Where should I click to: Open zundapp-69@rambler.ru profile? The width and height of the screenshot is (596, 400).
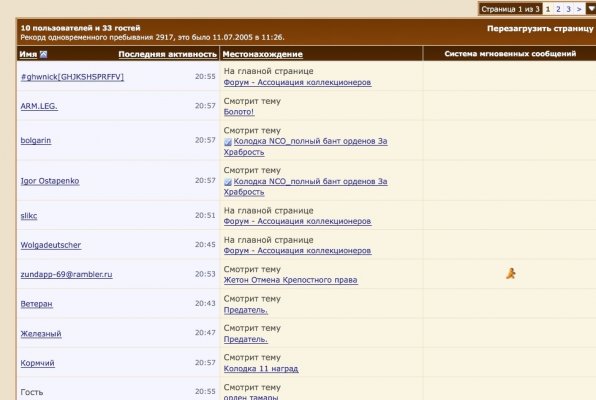[x=67, y=275]
